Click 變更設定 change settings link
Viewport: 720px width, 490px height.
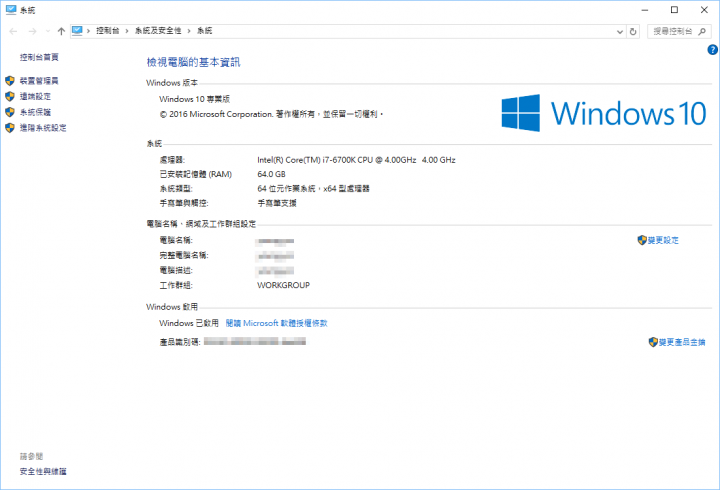663,240
